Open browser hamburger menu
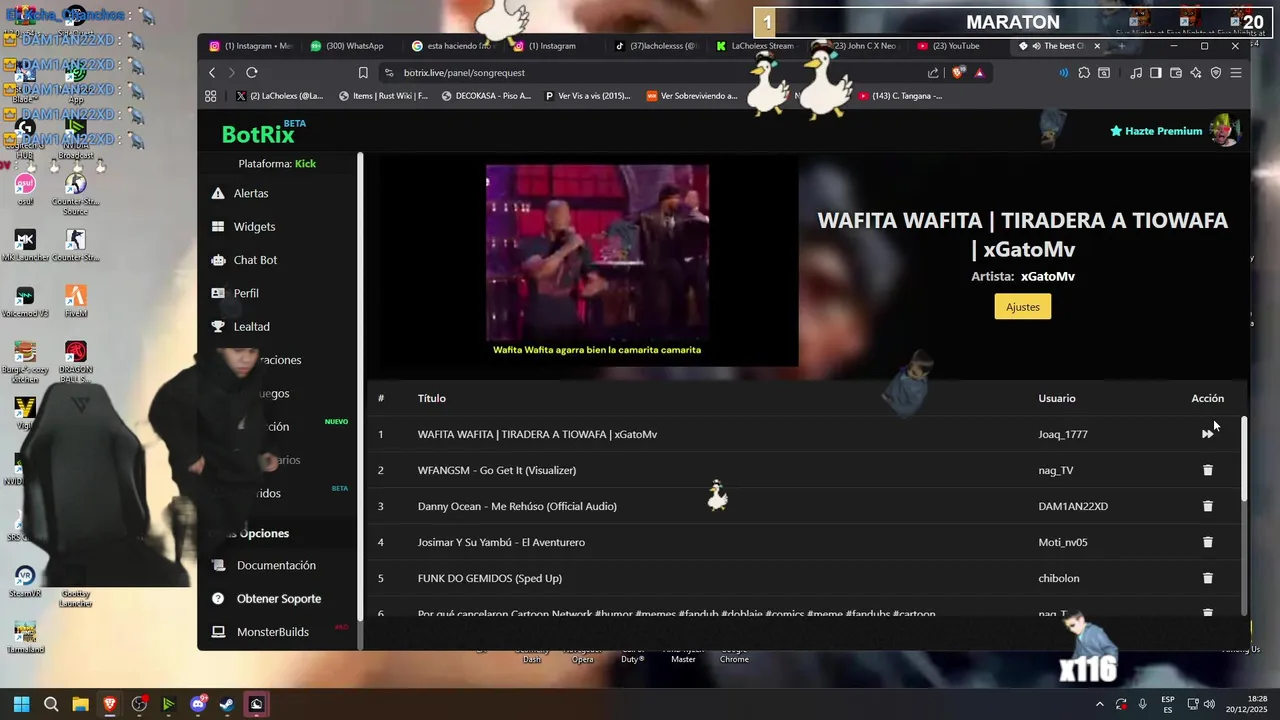 pos(1236,72)
